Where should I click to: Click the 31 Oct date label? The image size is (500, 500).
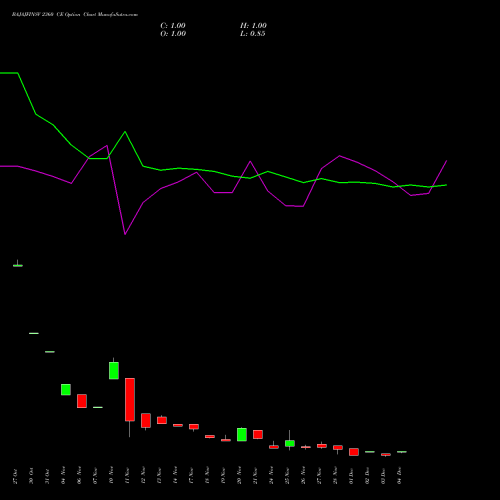click(47, 476)
